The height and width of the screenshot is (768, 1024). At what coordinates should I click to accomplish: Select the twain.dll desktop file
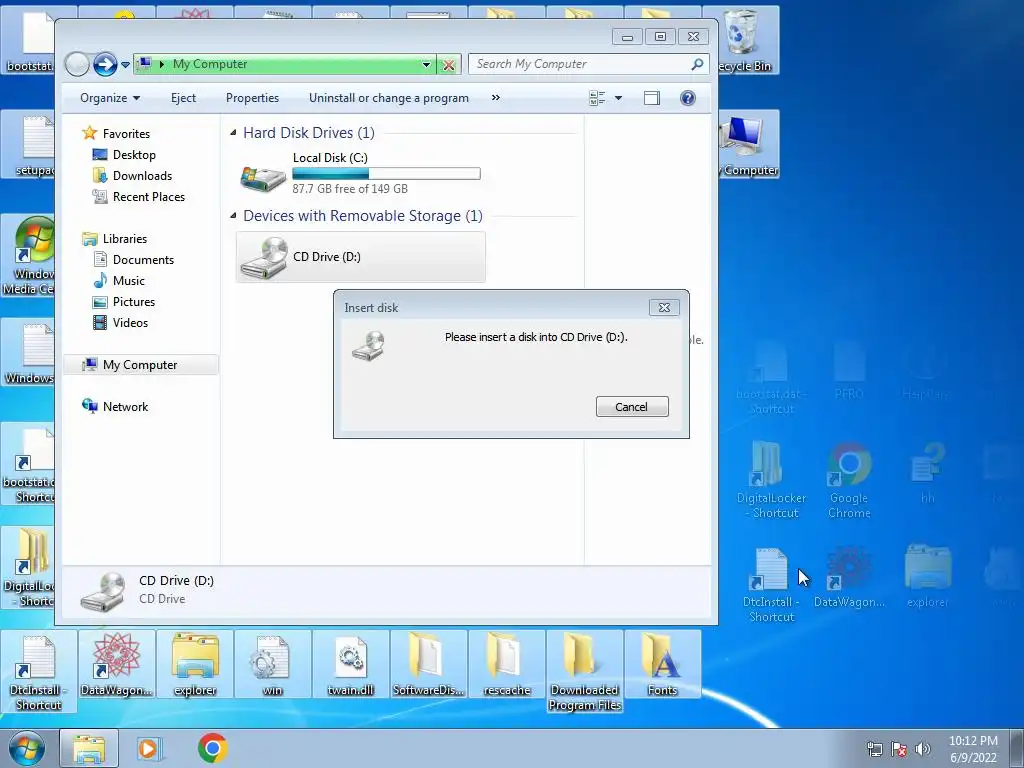351,664
